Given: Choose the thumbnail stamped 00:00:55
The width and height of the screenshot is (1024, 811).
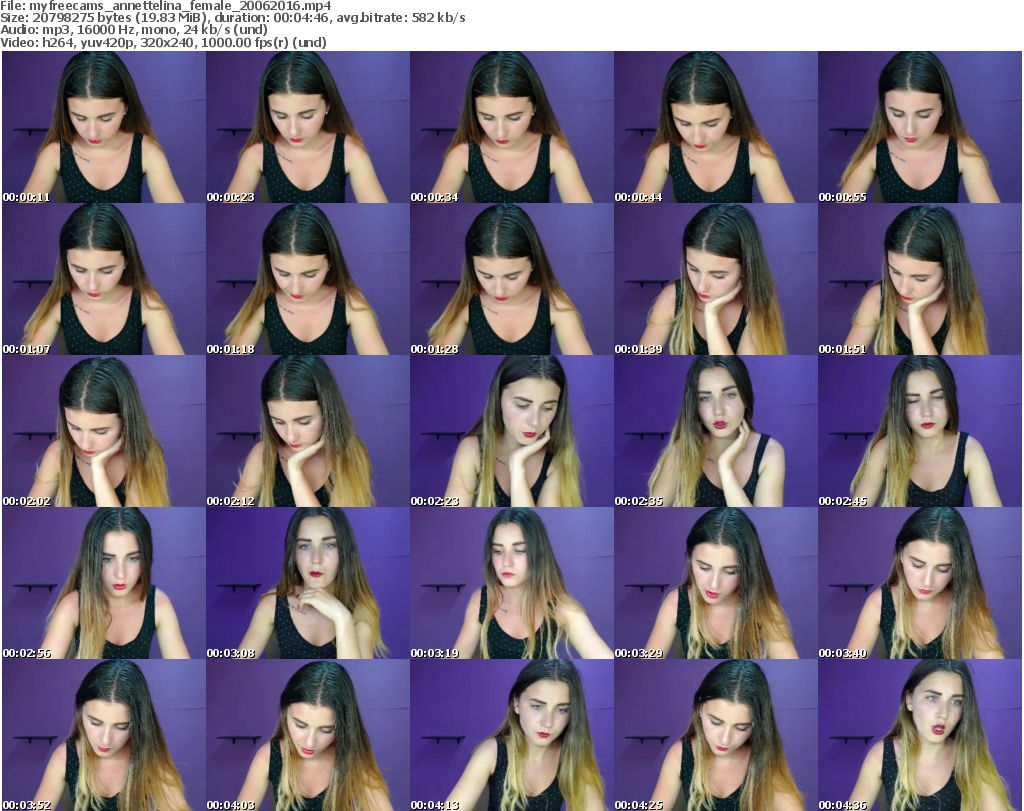Looking at the screenshot, I should point(920,127).
